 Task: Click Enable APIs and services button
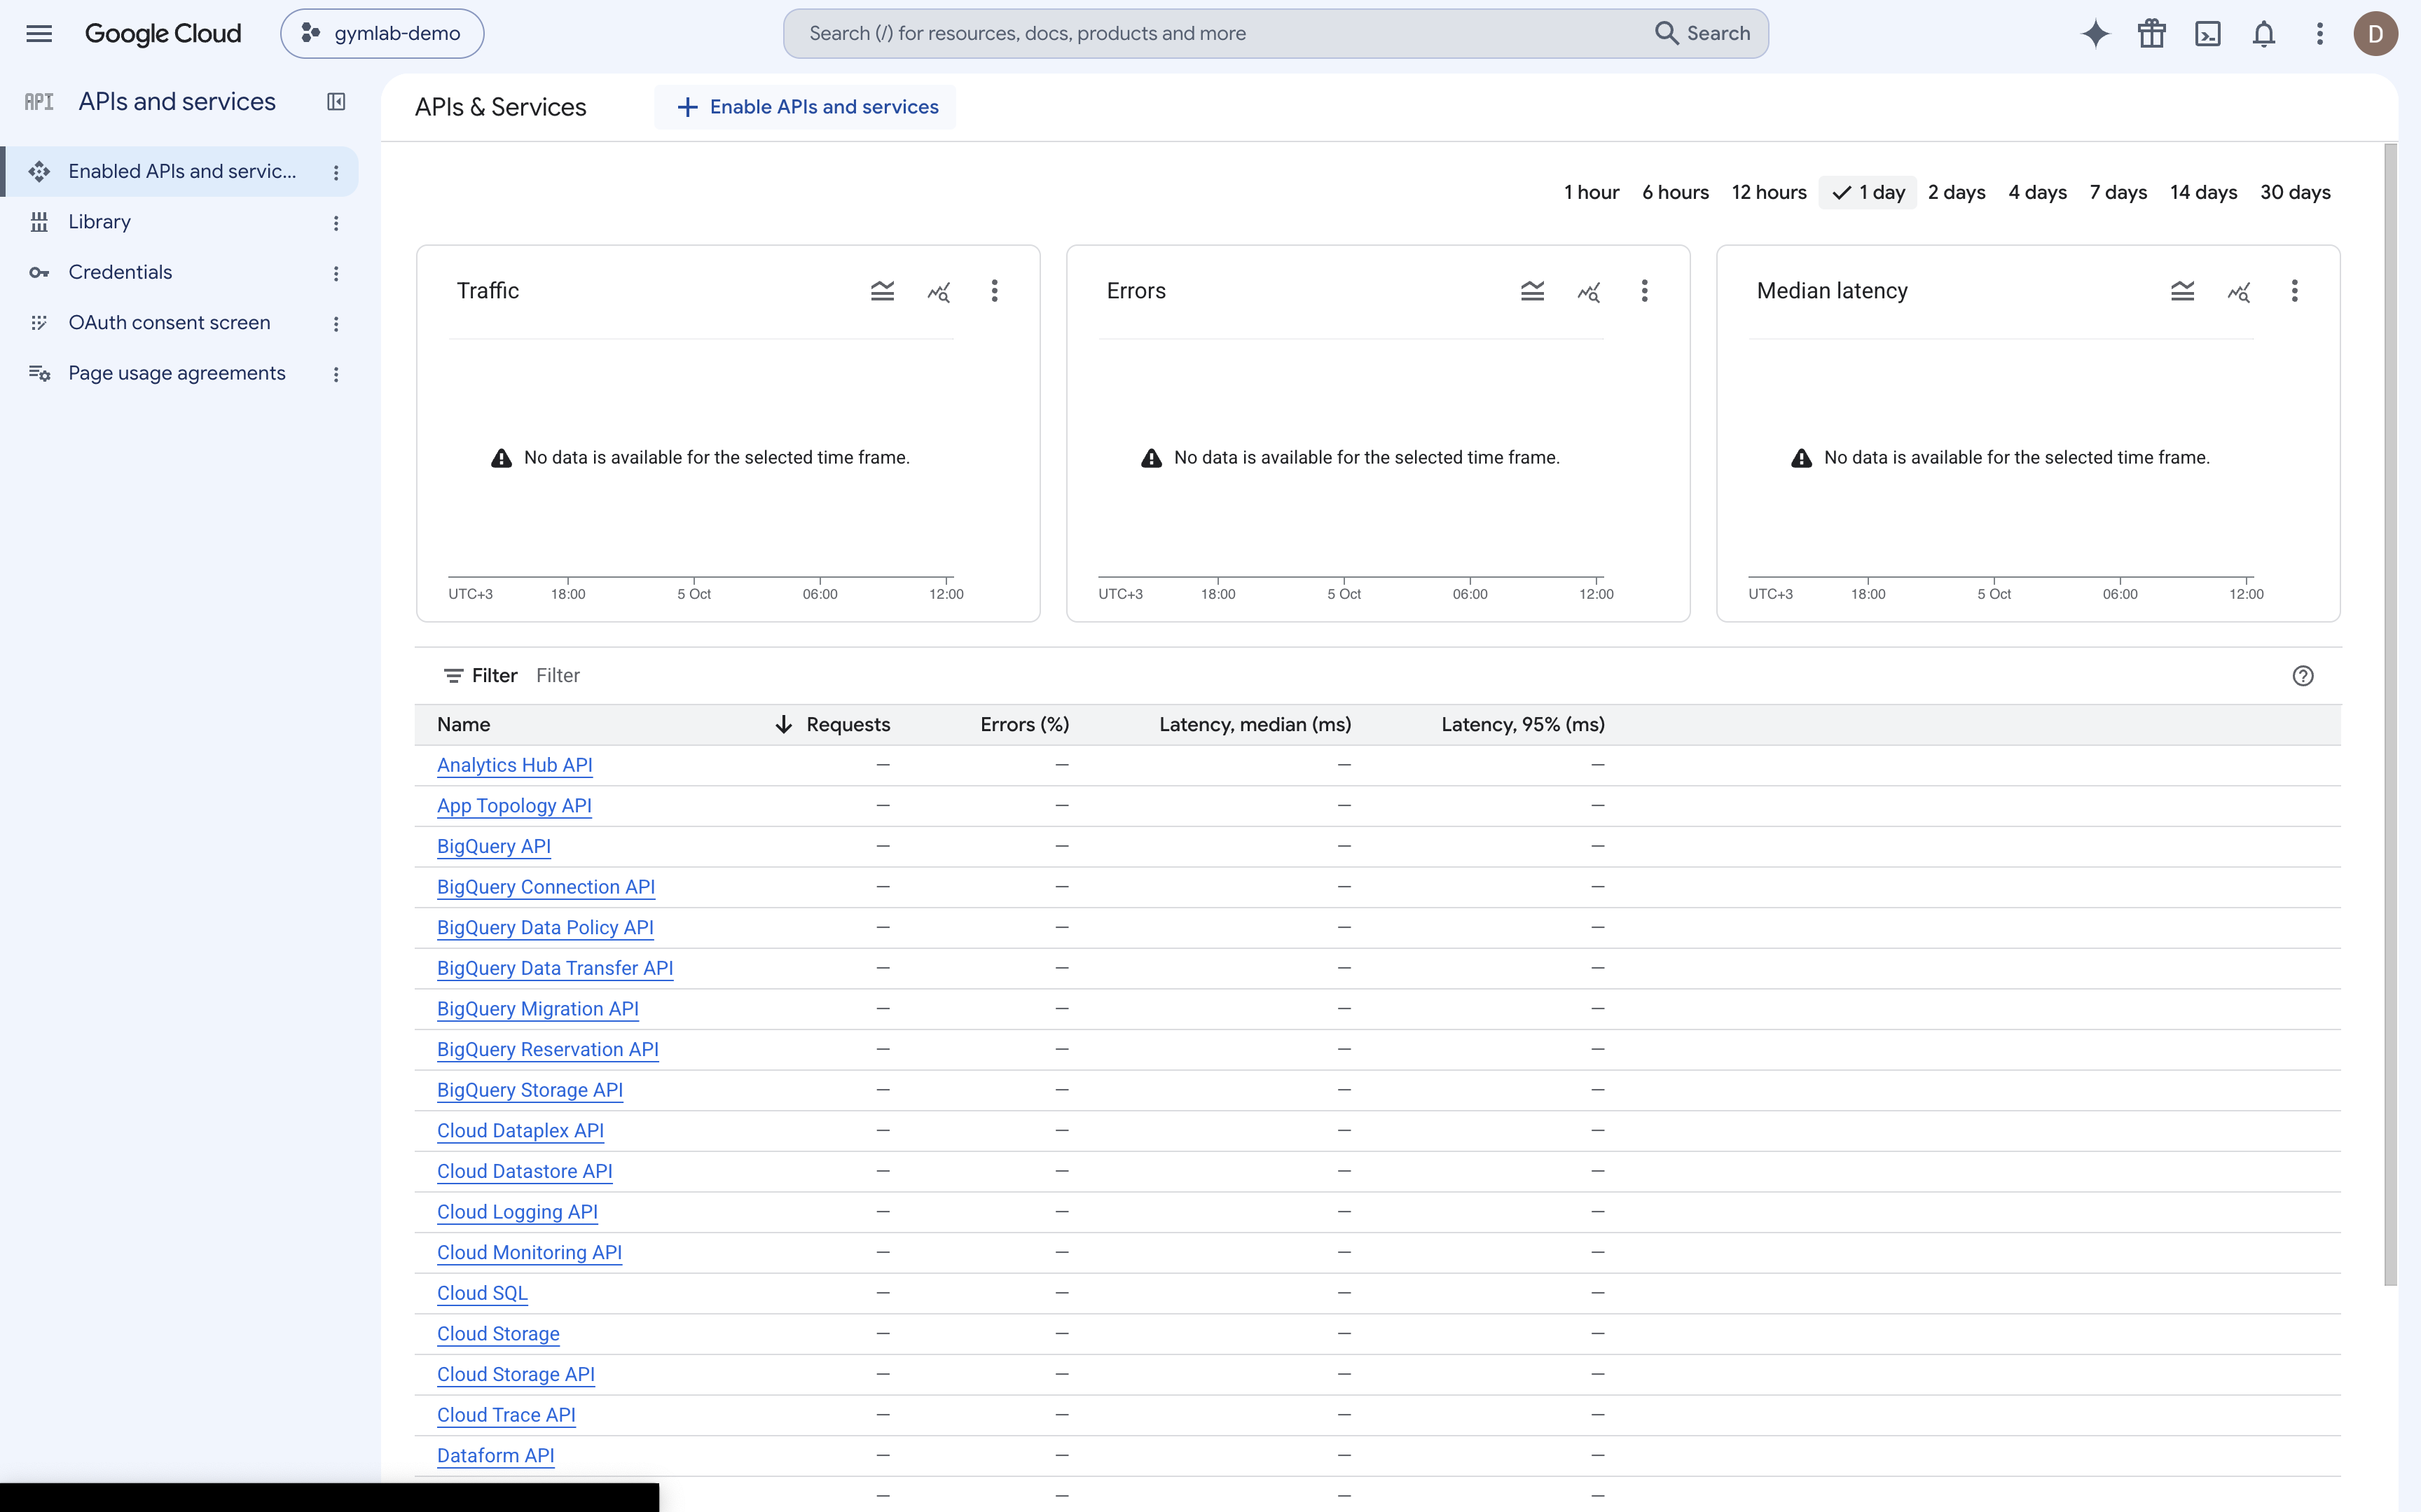[805, 107]
